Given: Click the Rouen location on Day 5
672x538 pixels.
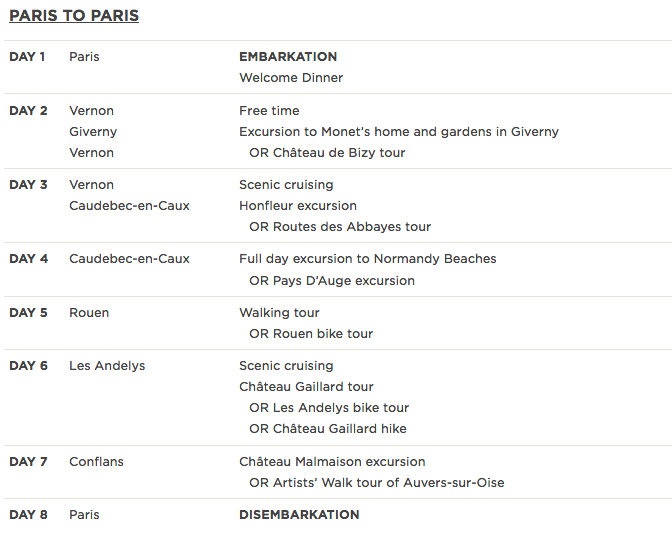Looking at the screenshot, I should [x=89, y=313].
